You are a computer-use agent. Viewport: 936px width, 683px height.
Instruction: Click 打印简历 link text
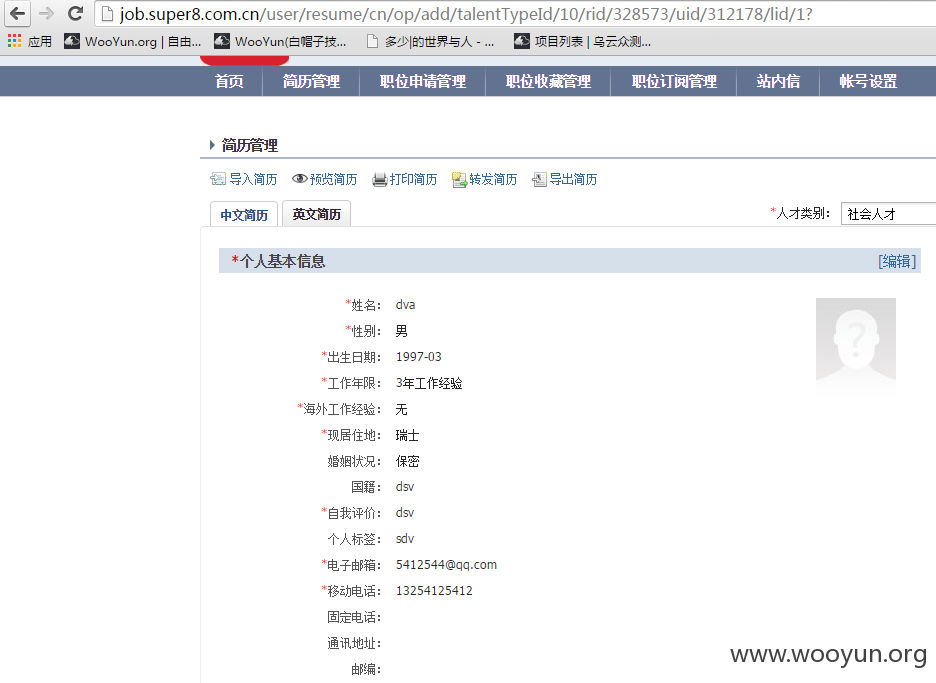click(413, 179)
